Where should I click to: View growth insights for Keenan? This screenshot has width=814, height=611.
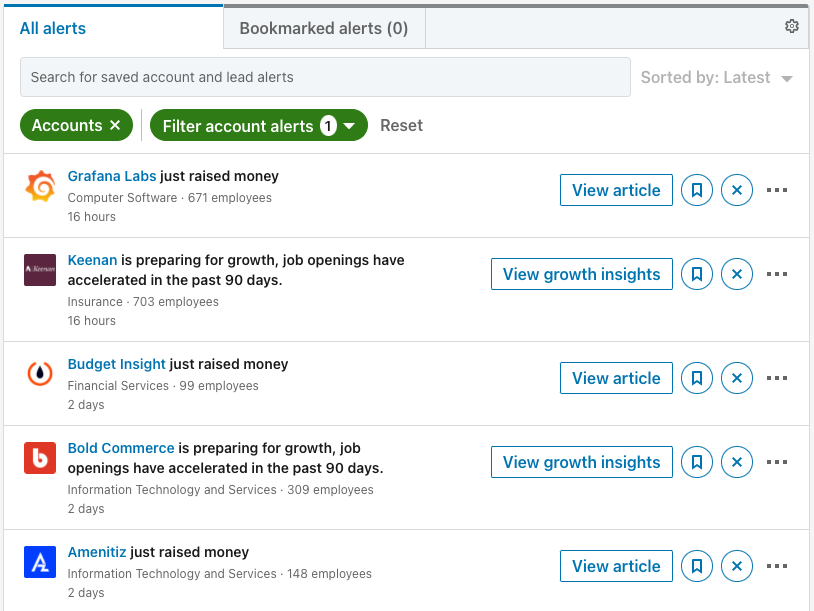(581, 274)
